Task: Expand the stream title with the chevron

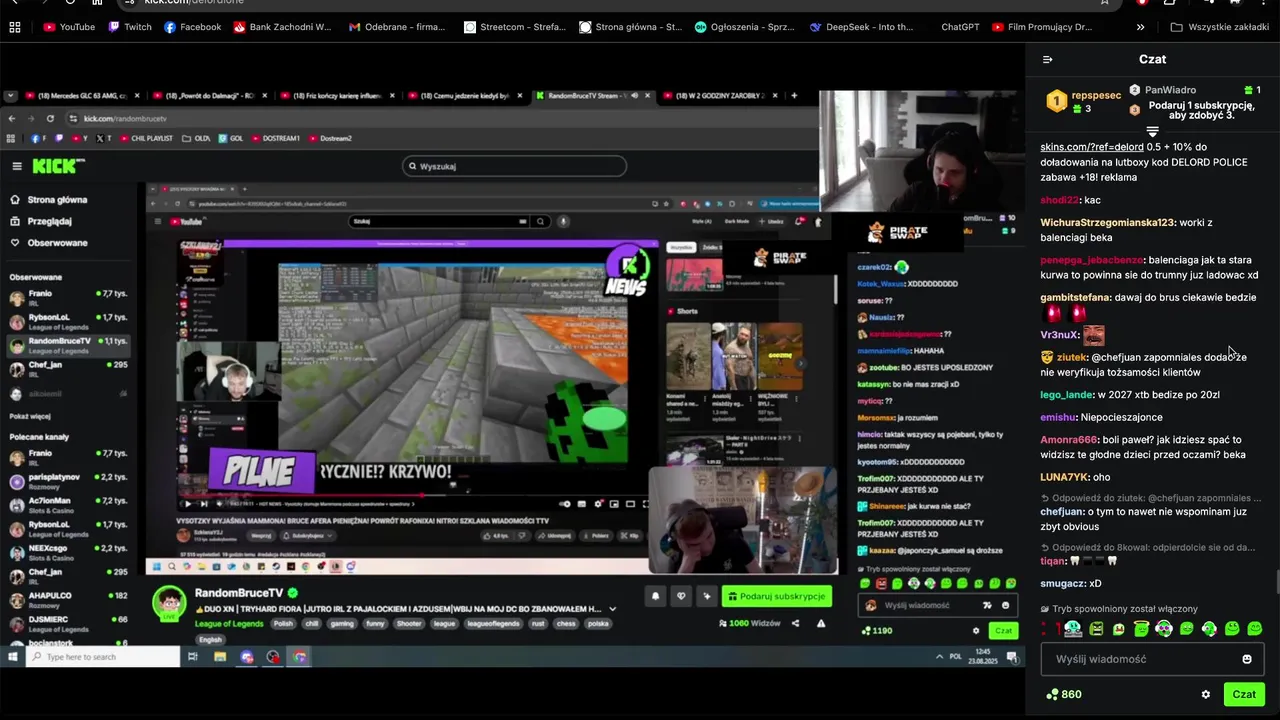Action: (612, 609)
